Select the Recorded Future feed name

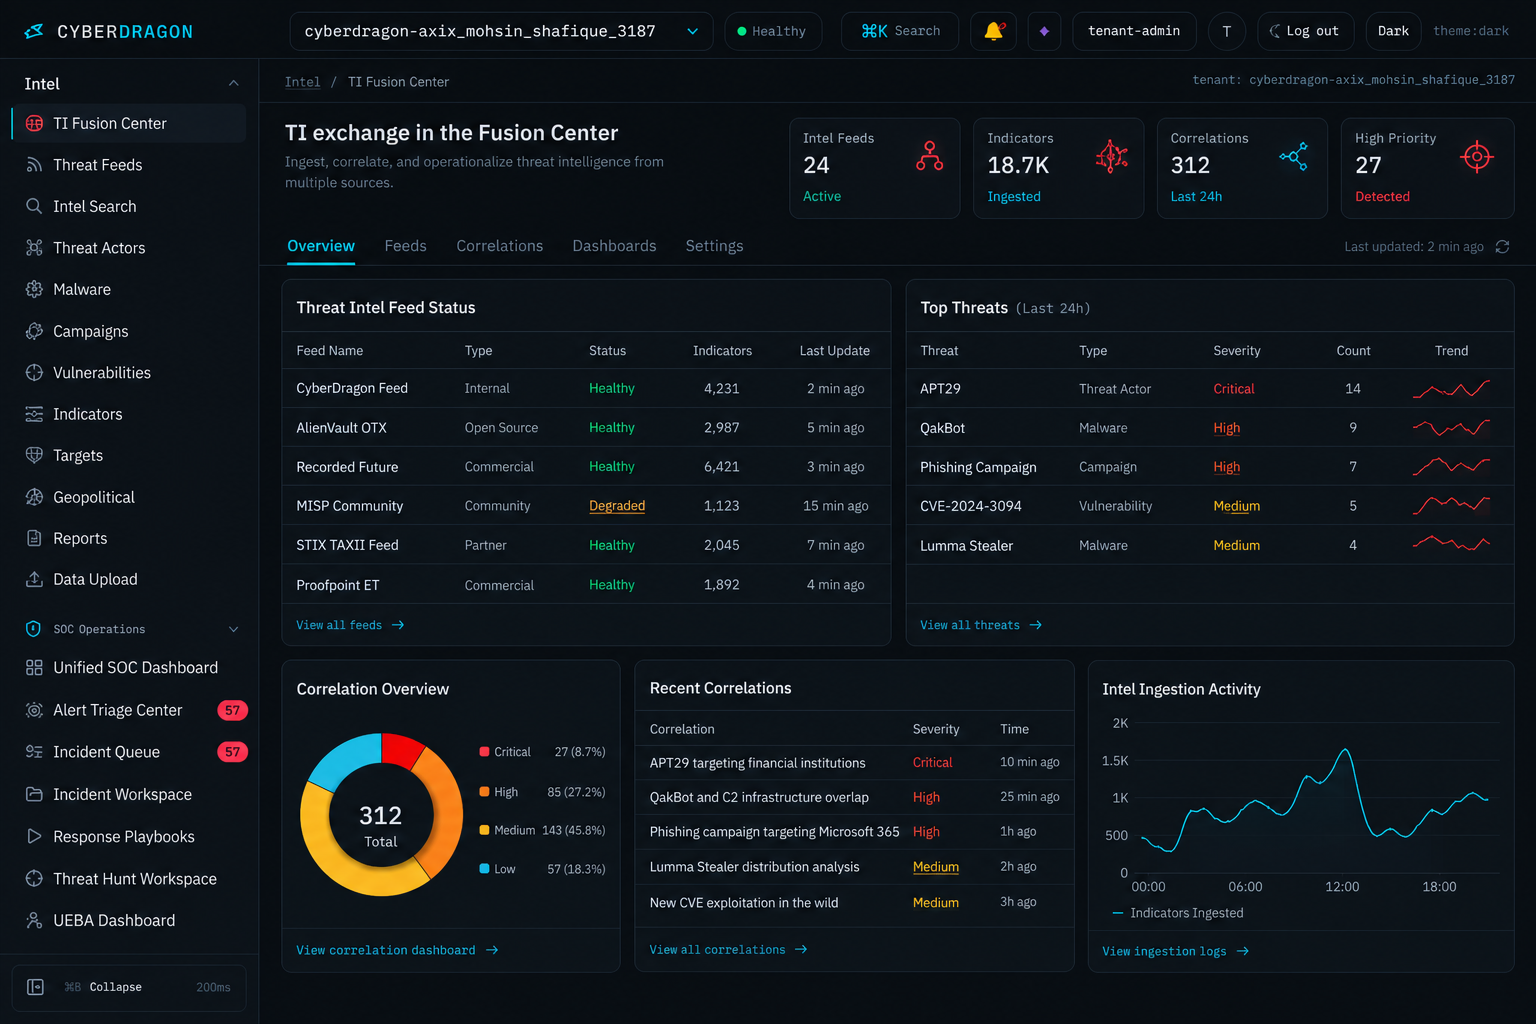pyautogui.click(x=347, y=467)
